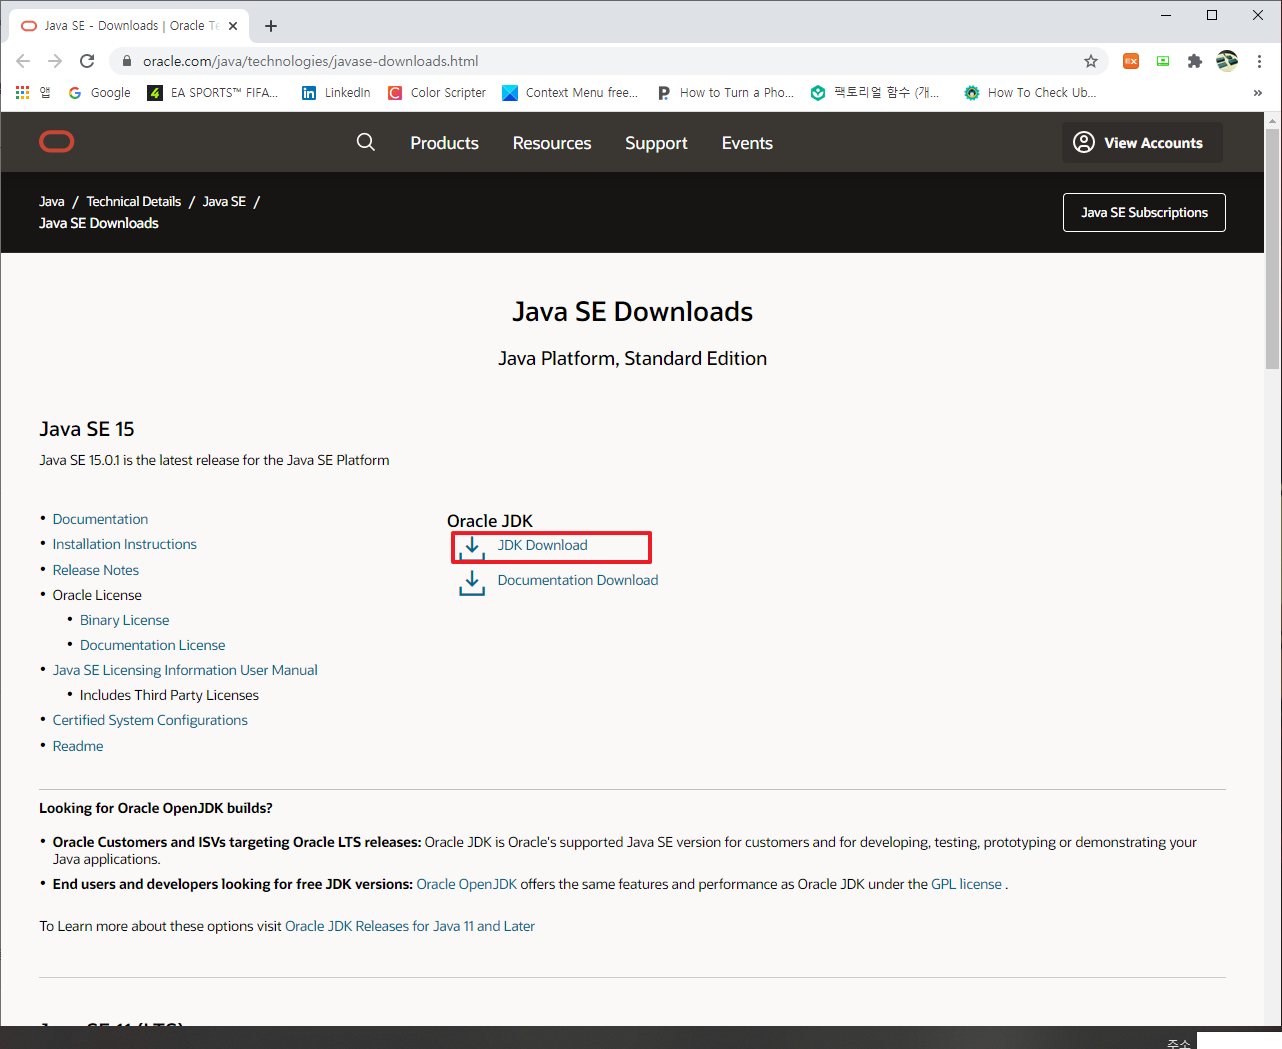
Task: Open Certified System Configurations link
Action: coord(150,720)
